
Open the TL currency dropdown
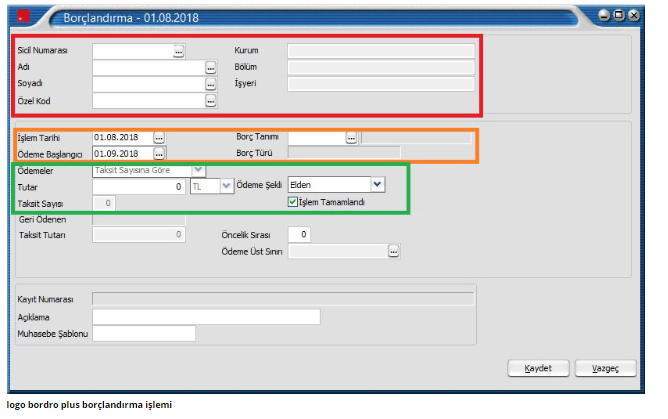point(227,186)
